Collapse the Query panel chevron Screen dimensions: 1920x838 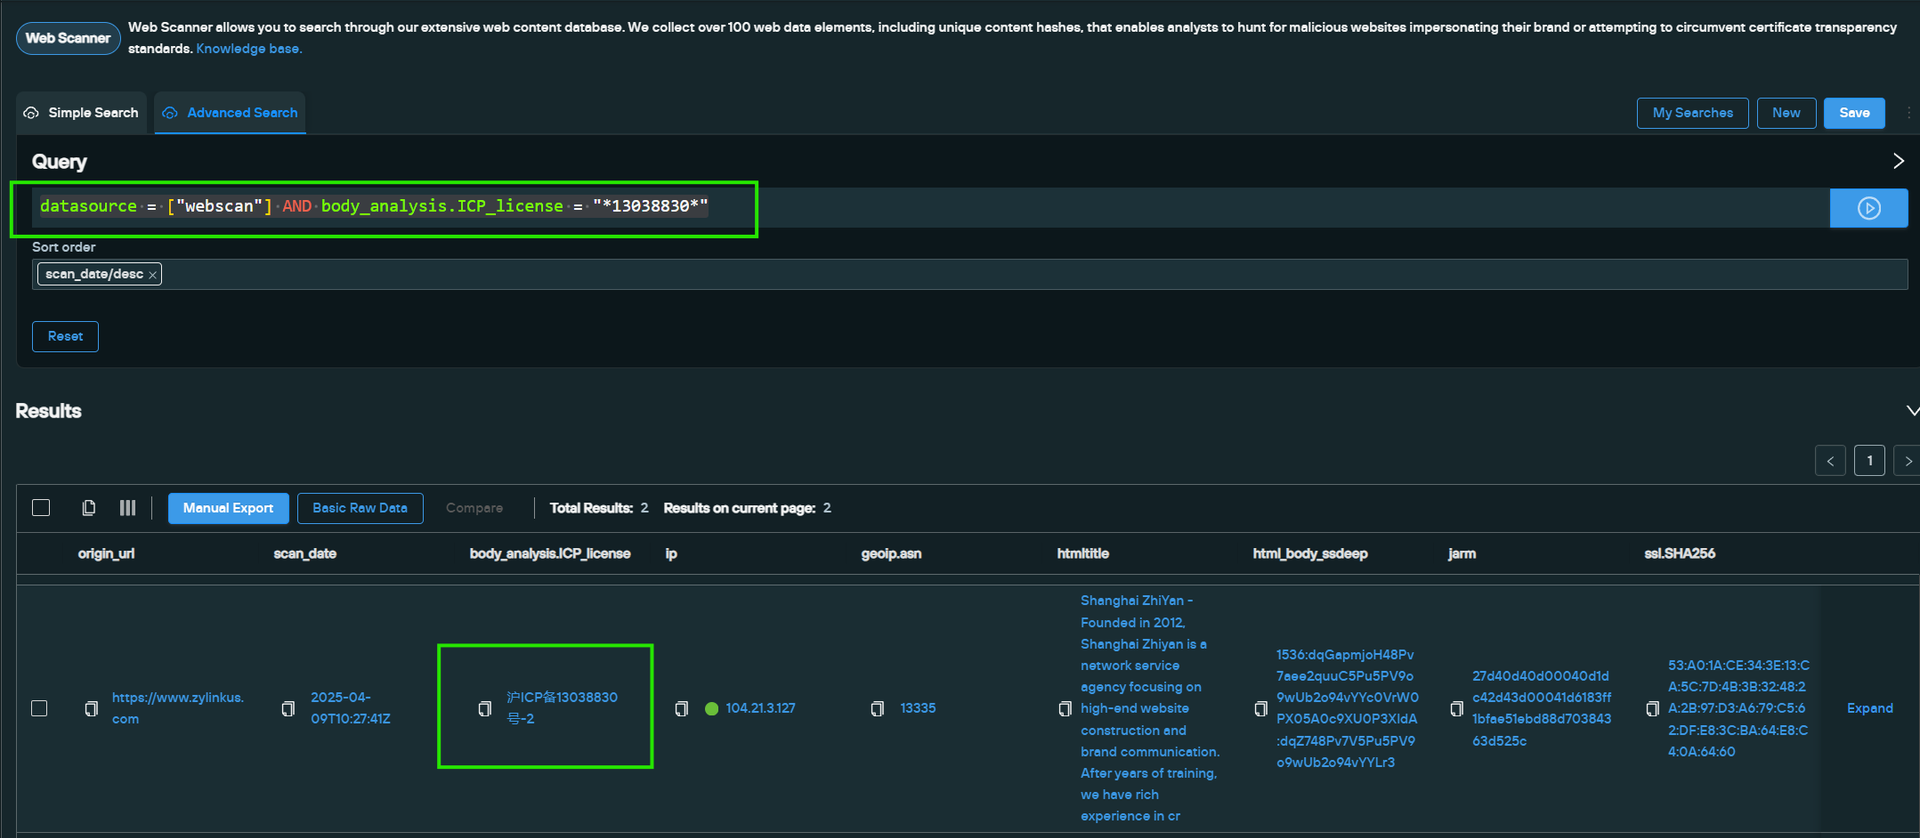coord(1898,161)
